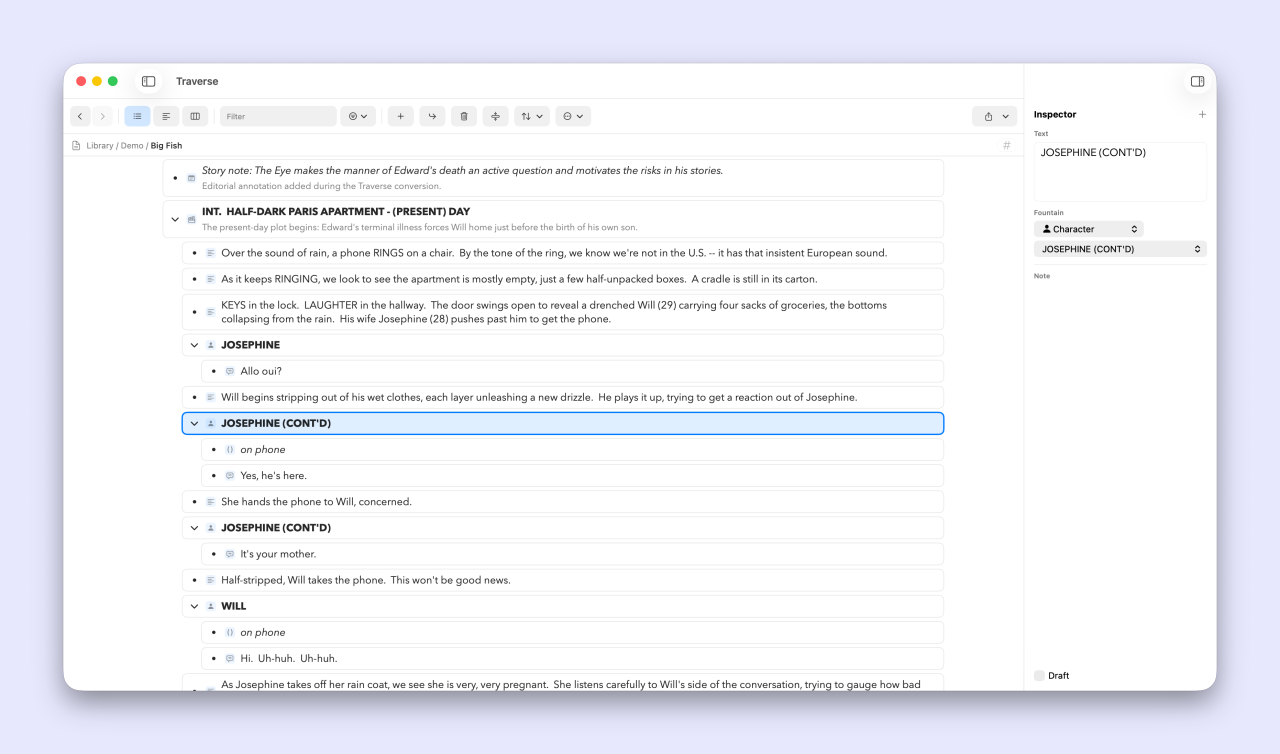Screen dimensions: 1280x754
Task: Click the dialogue icon beside 'Yes, he's here.'
Action: pyautogui.click(x=230, y=476)
